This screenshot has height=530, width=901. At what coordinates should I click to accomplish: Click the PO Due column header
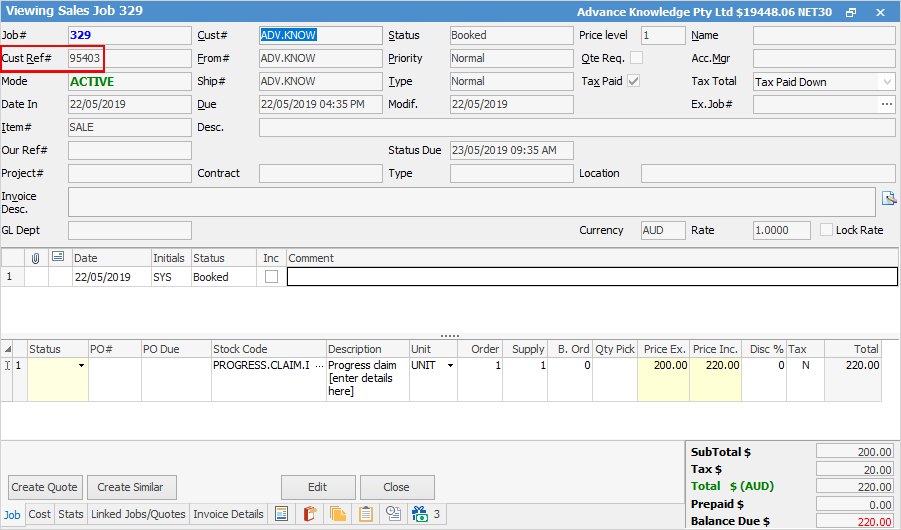(176, 349)
